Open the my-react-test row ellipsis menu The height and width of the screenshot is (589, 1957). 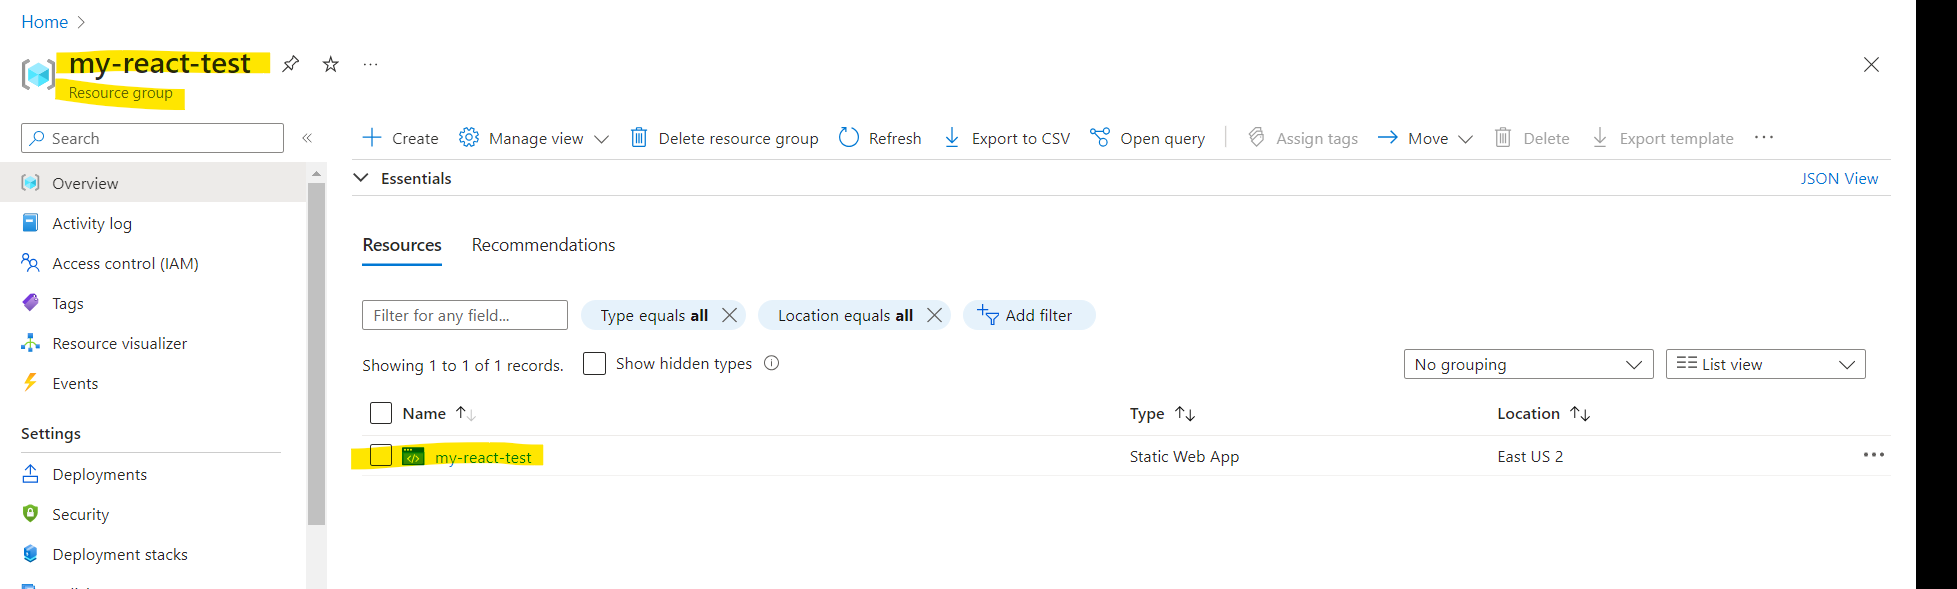[x=1873, y=455]
